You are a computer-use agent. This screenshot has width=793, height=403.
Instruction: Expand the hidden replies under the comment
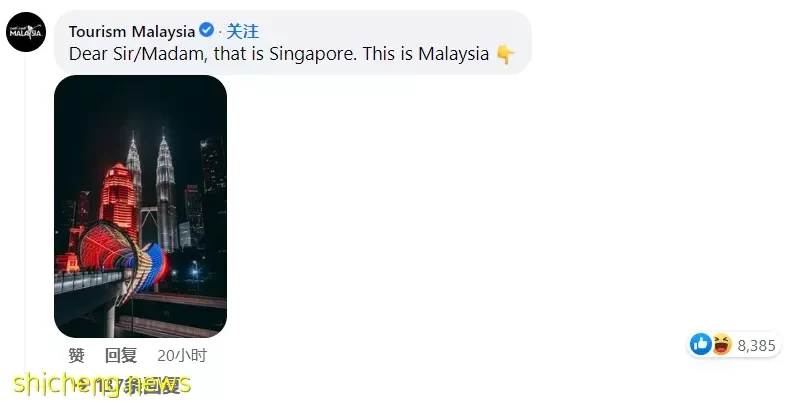coord(129,387)
